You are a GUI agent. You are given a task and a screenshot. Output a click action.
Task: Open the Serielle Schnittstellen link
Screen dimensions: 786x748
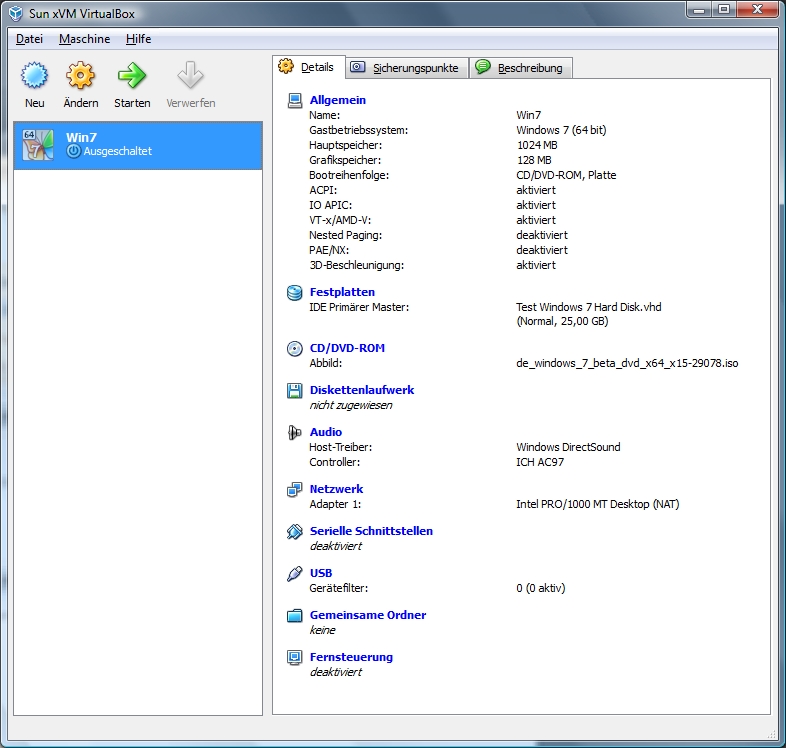coord(371,531)
